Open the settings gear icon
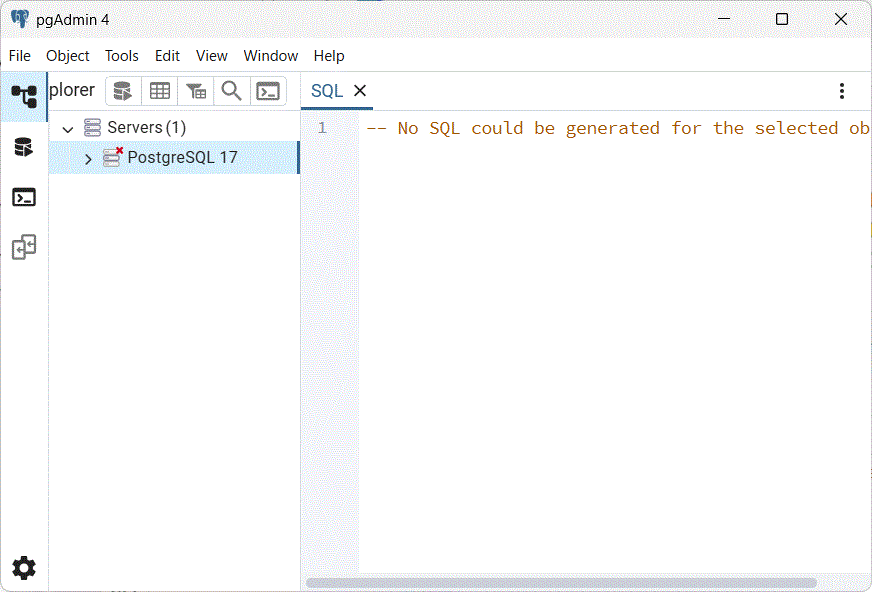Screen dimensions: 872x592 point(24,568)
